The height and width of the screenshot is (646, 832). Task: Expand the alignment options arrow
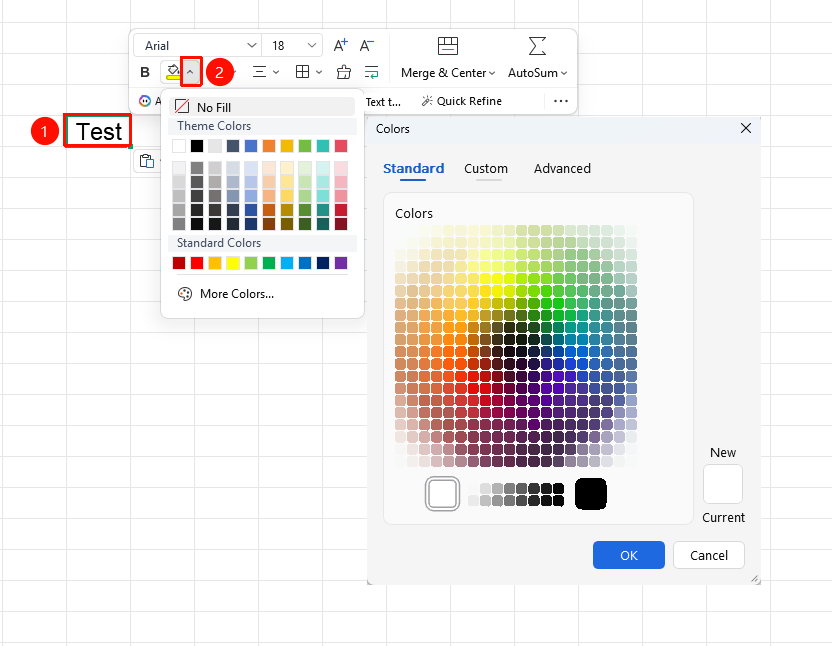[276, 72]
